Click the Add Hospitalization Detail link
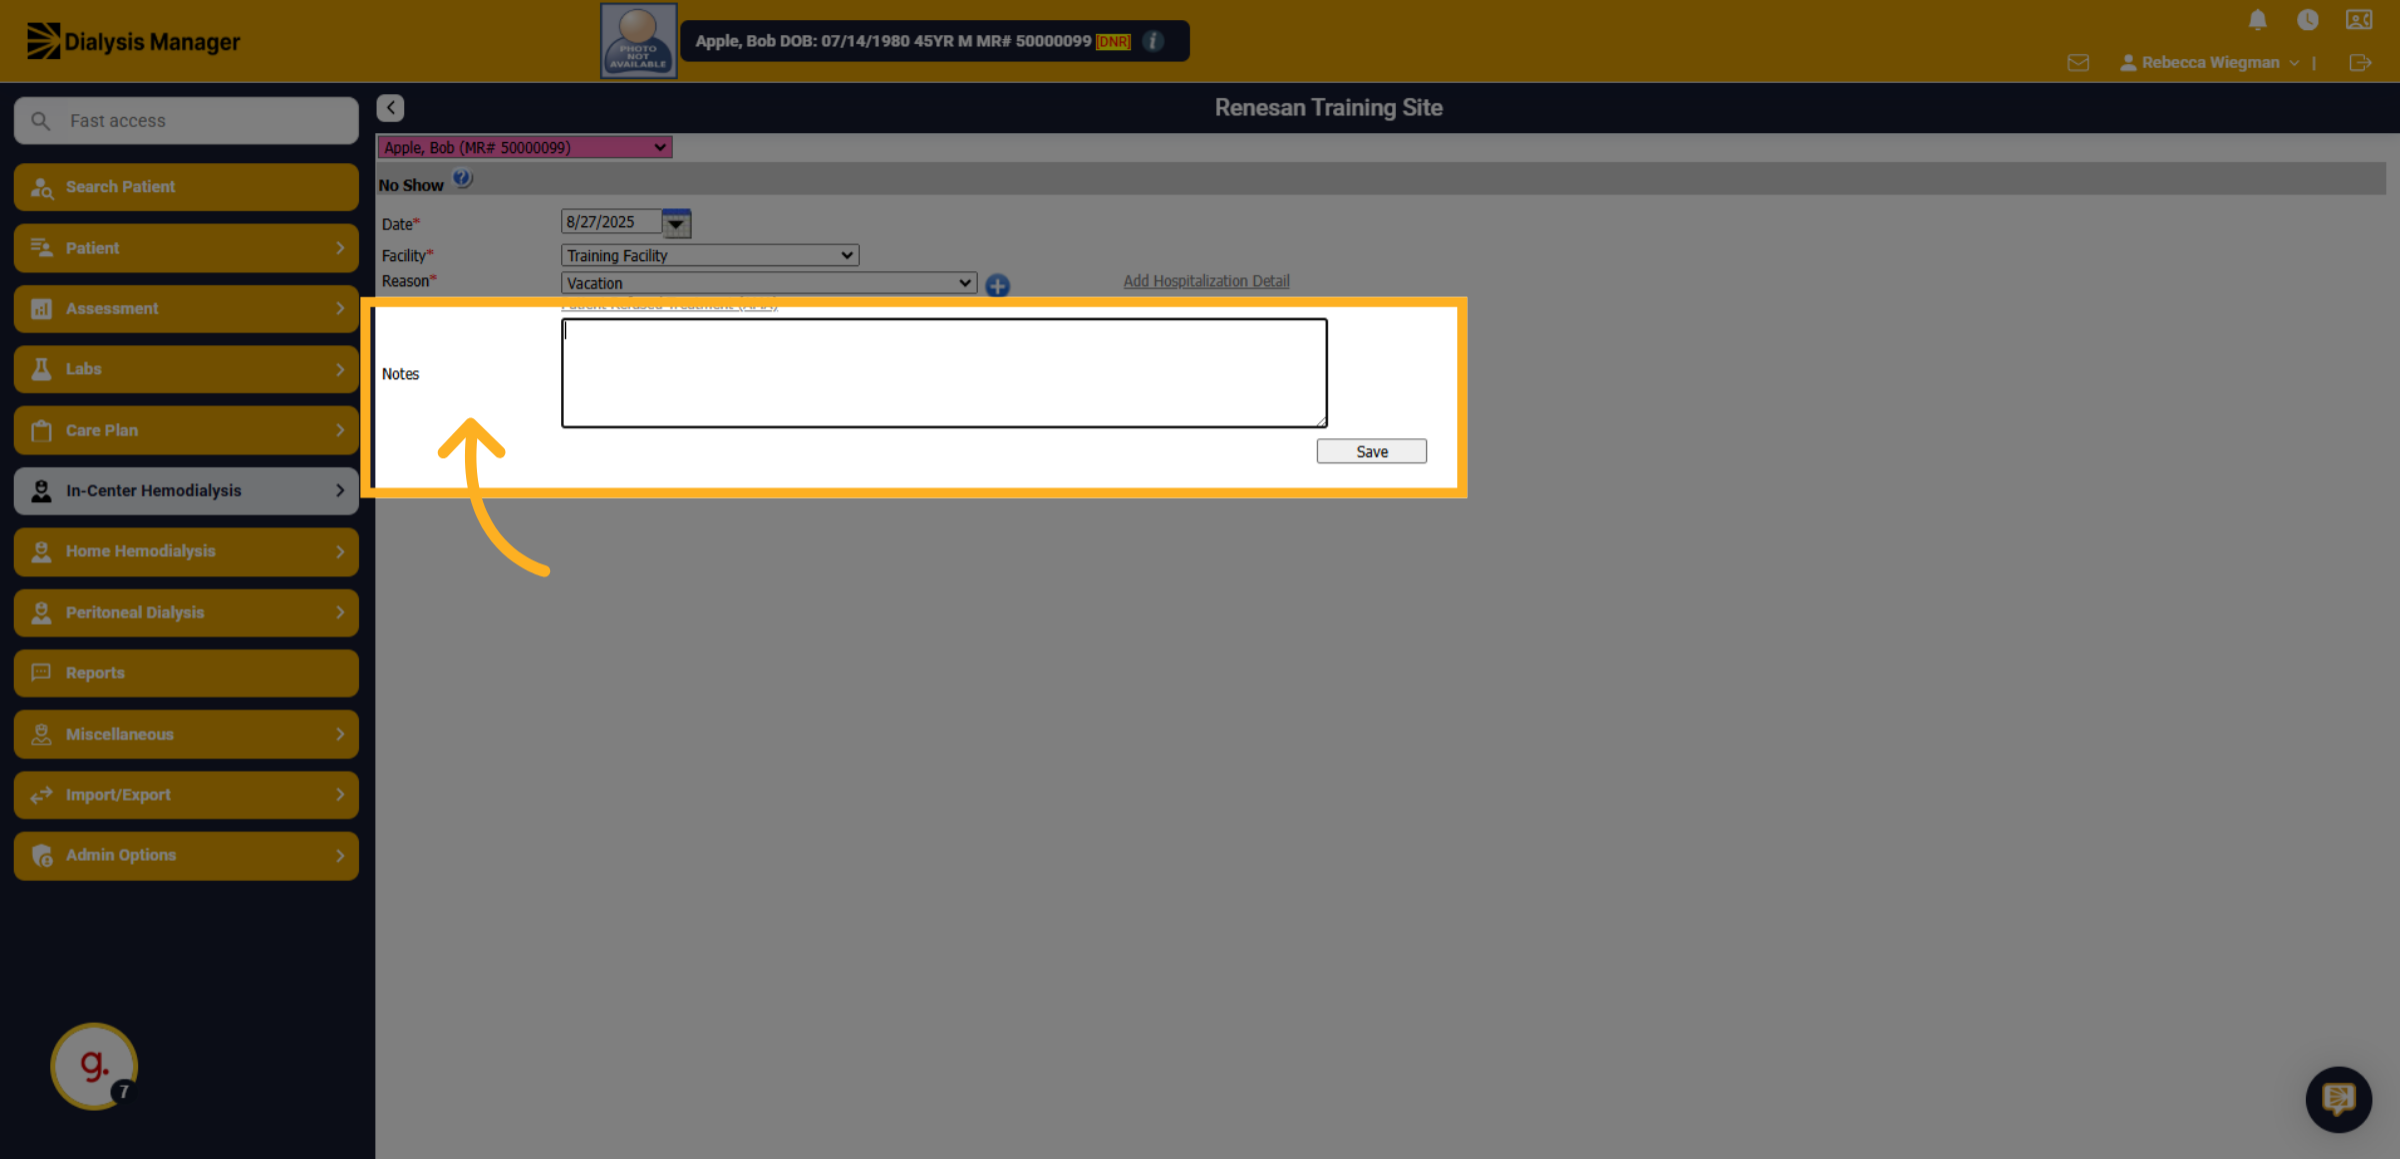The width and height of the screenshot is (2400, 1159). (x=1206, y=282)
